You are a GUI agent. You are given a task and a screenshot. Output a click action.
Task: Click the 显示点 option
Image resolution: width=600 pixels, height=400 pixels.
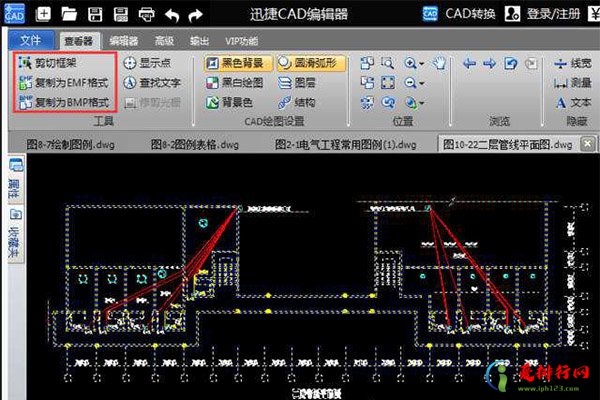pyautogui.click(x=147, y=63)
